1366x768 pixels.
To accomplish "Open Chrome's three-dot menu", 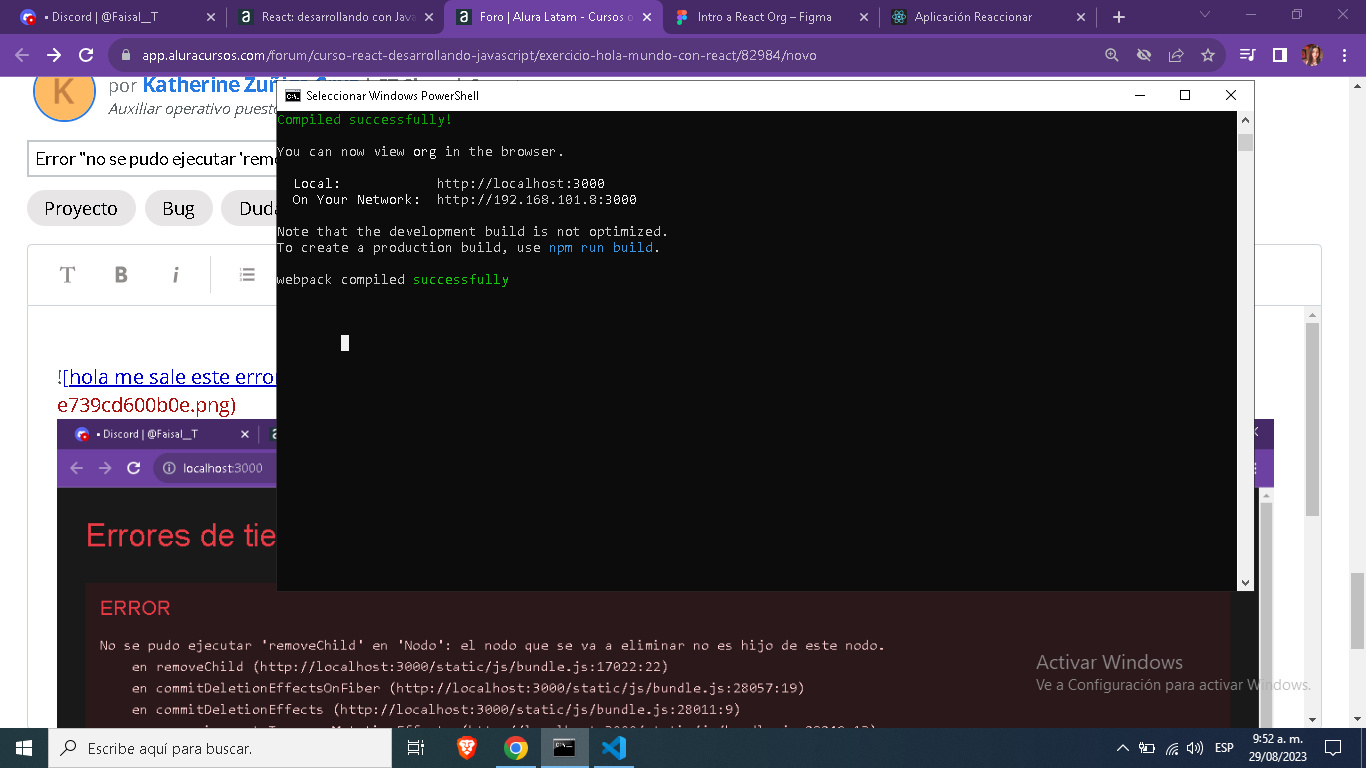I will pyautogui.click(x=1344, y=55).
